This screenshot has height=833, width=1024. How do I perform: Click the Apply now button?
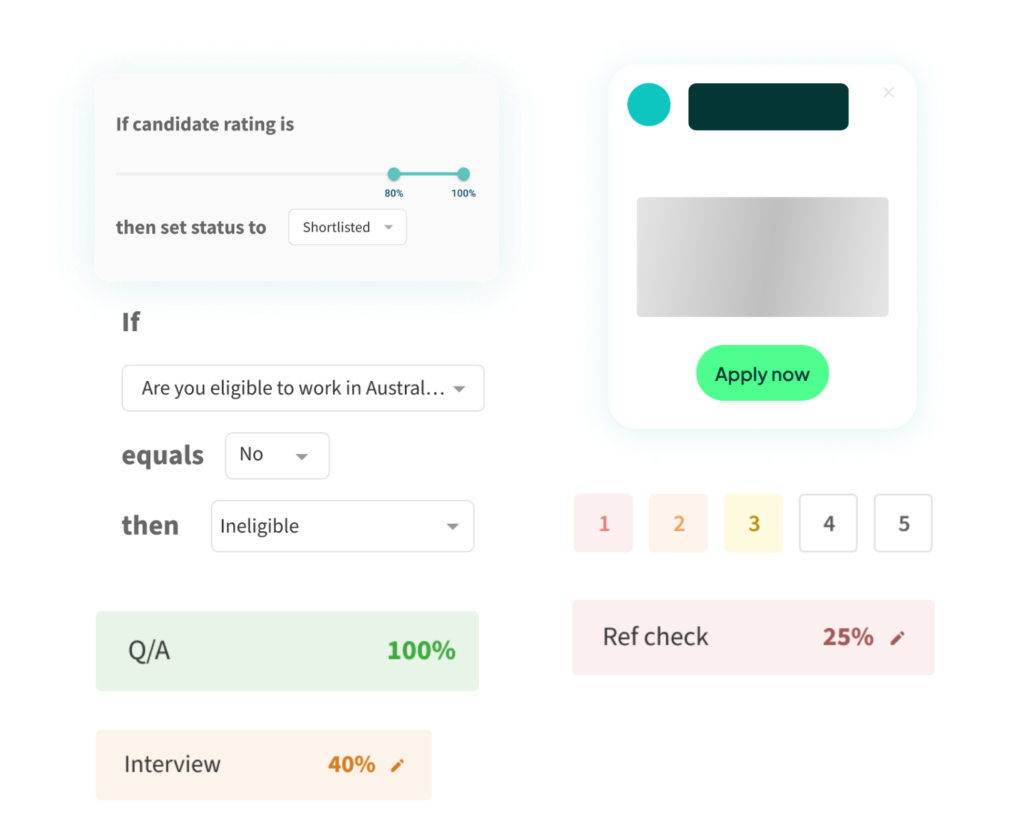click(762, 373)
